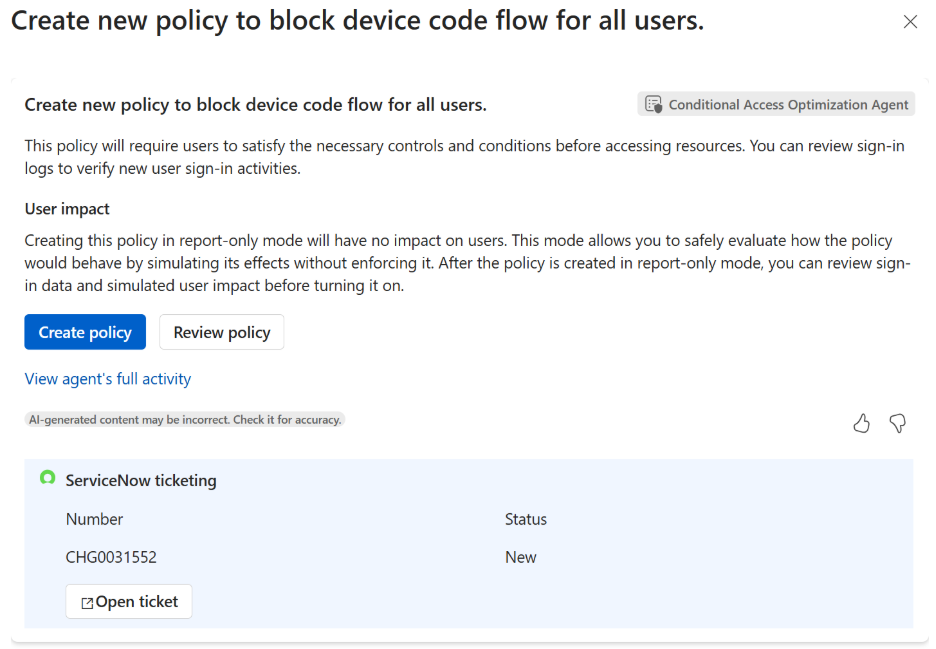
Task: Select ticket number CHG0031552
Action: pyautogui.click(x=111, y=557)
